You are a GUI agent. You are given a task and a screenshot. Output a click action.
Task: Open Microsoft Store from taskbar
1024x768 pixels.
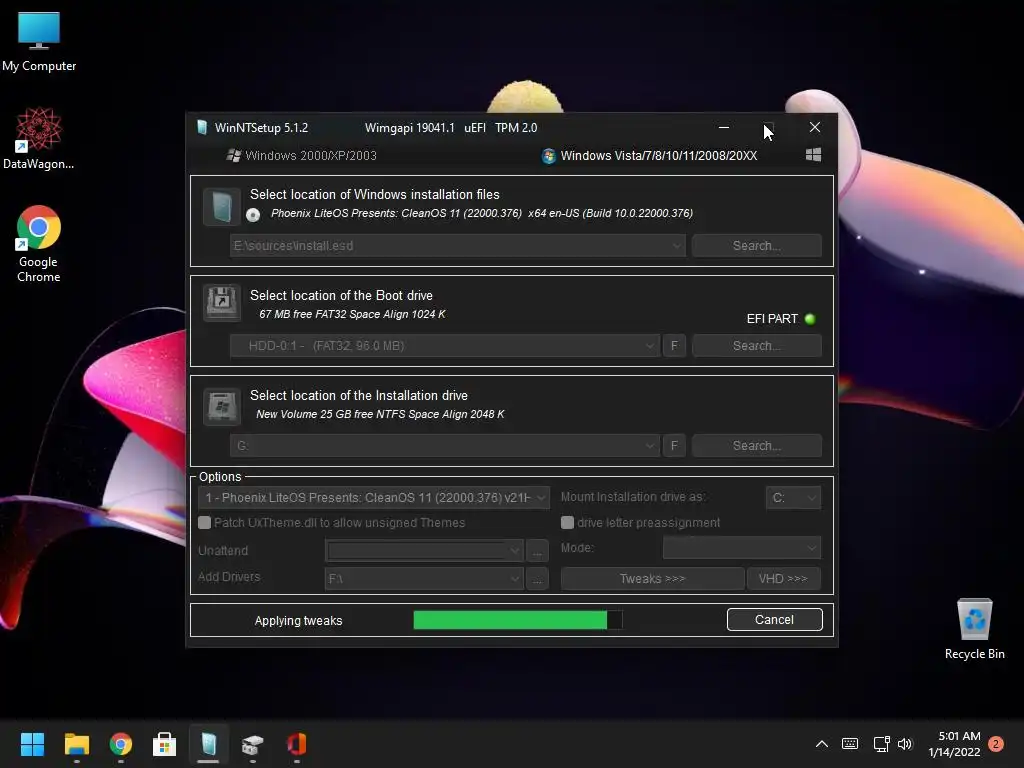coord(164,744)
